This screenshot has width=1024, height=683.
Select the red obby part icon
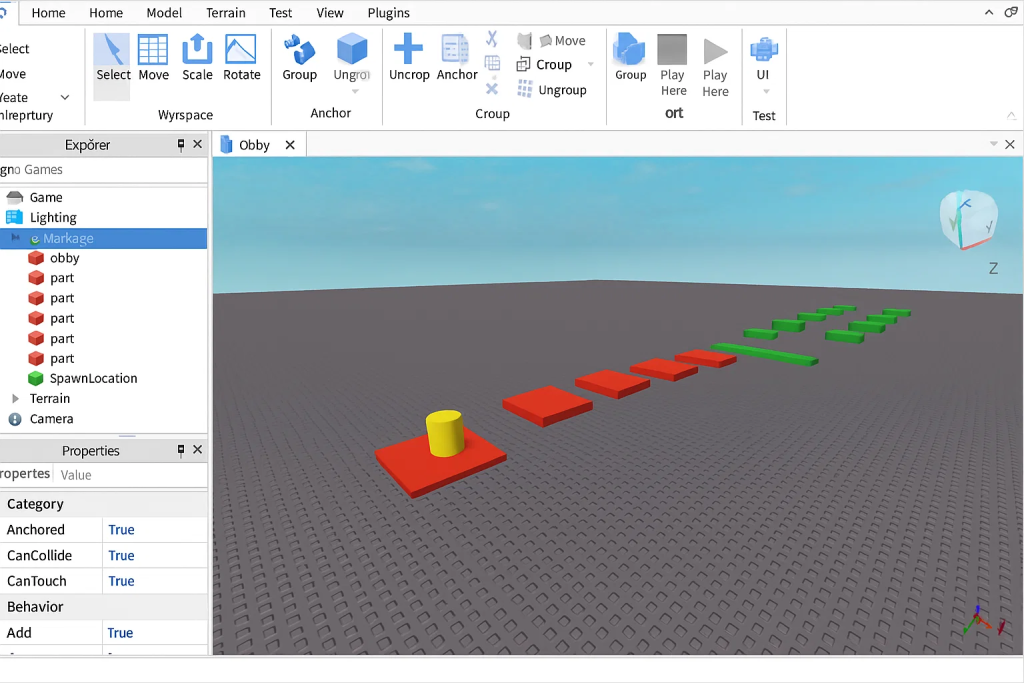click(36, 258)
